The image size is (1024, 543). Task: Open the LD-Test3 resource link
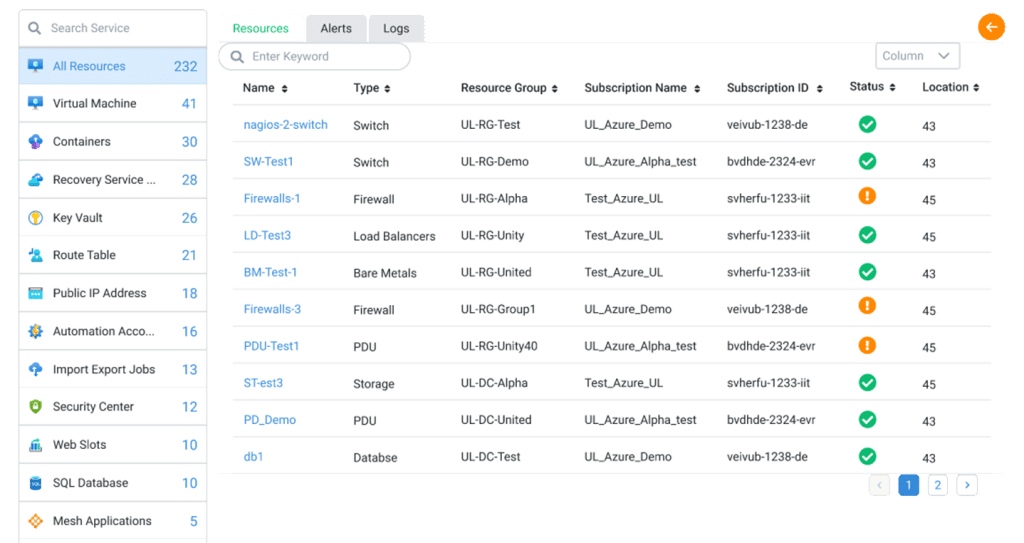click(x=267, y=235)
